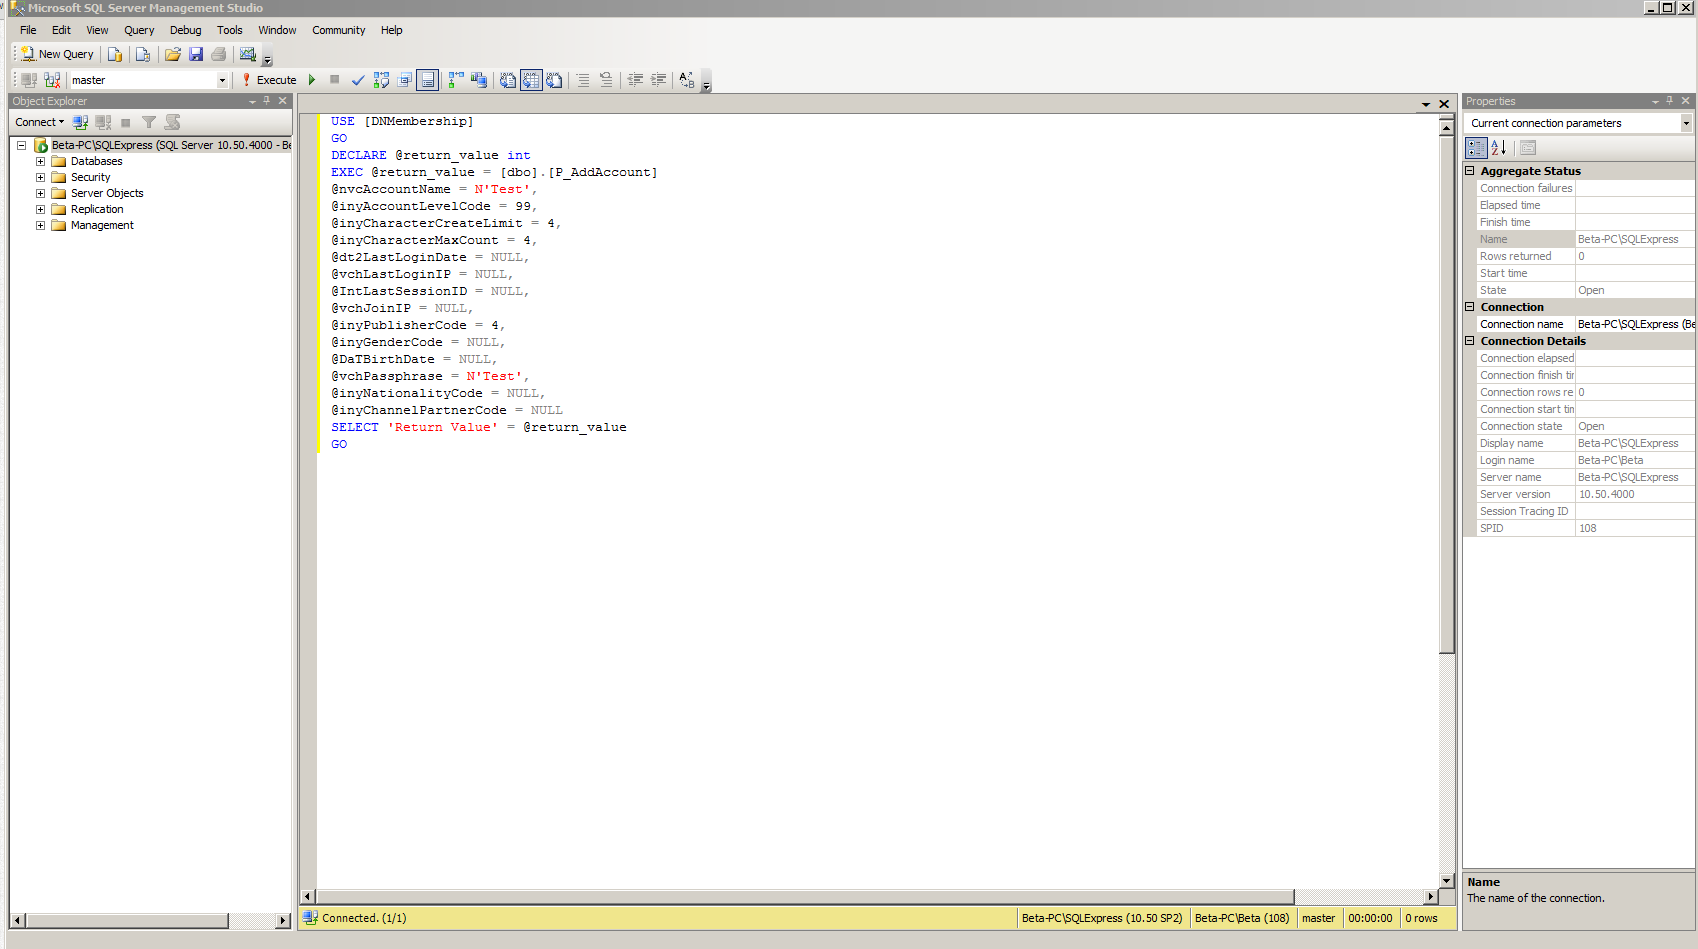Expand the Replication folder
This screenshot has width=1698, height=949.
40,209
